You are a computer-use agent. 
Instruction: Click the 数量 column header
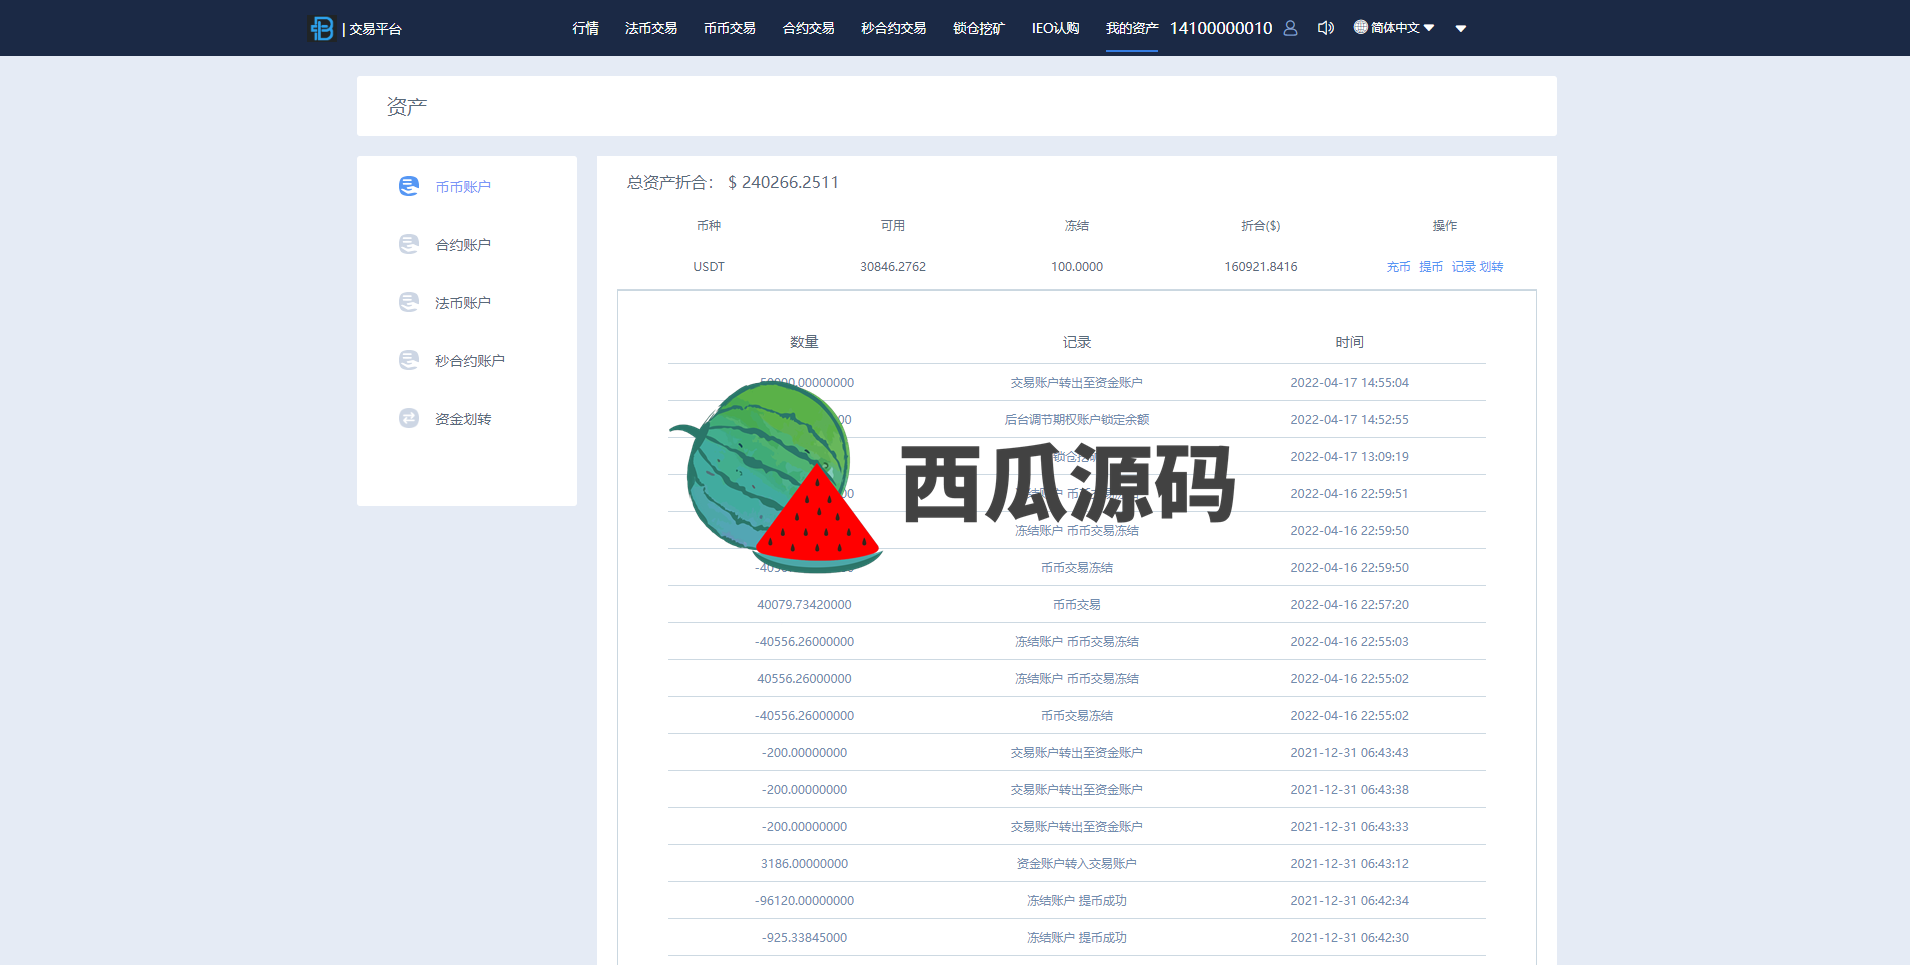pos(804,342)
